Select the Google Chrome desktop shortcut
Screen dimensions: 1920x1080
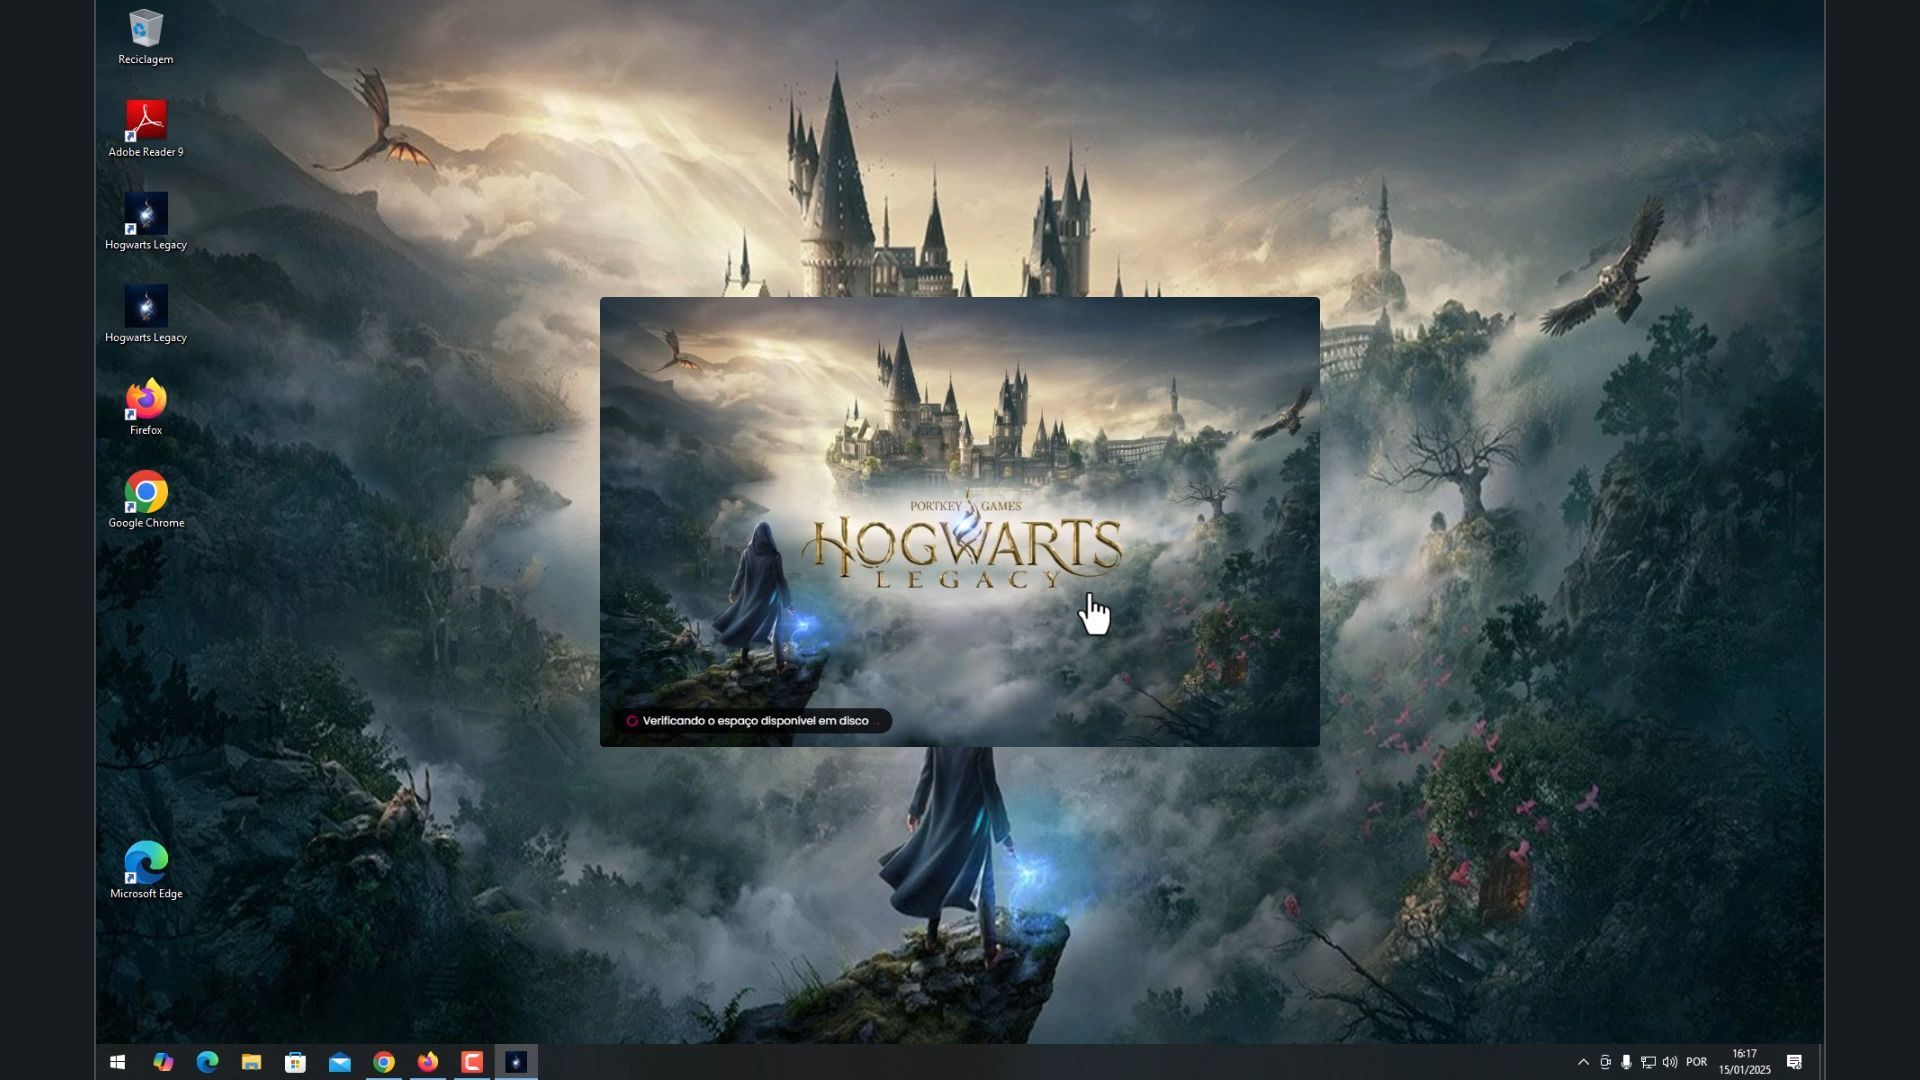click(x=145, y=500)
